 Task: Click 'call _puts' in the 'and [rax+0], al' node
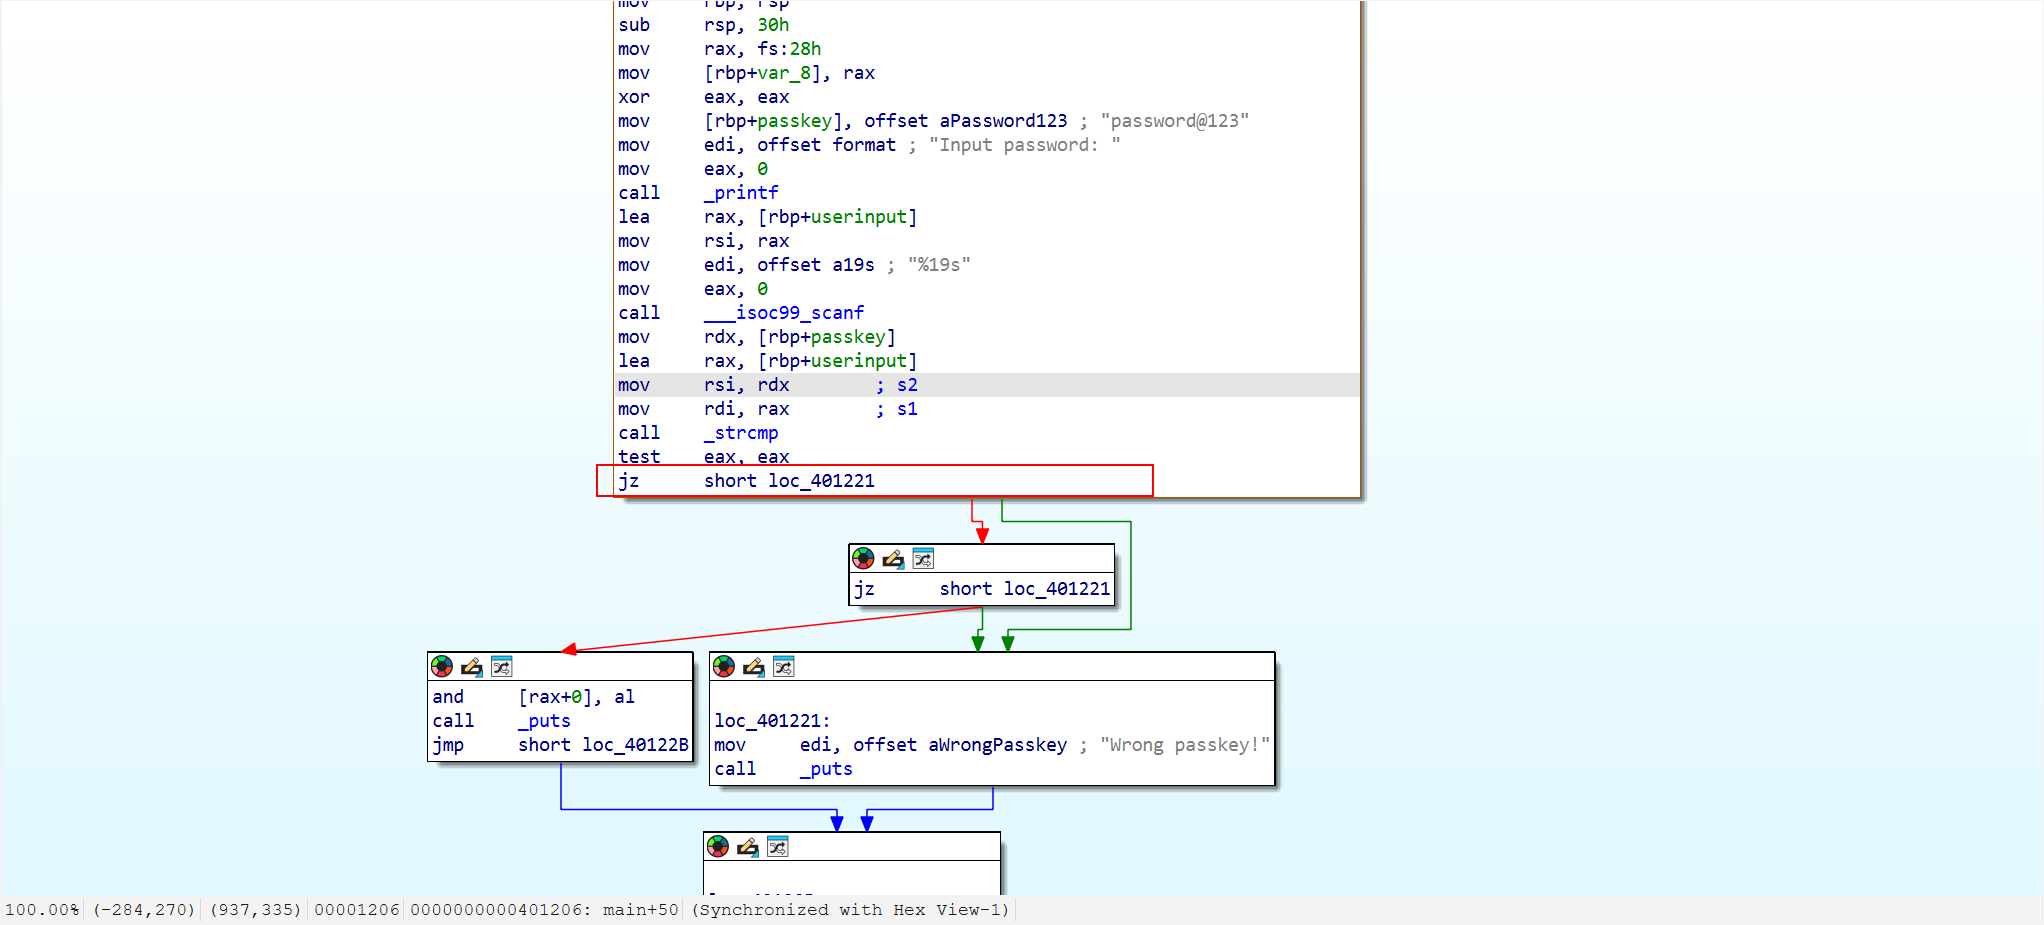tap(501, 721)
